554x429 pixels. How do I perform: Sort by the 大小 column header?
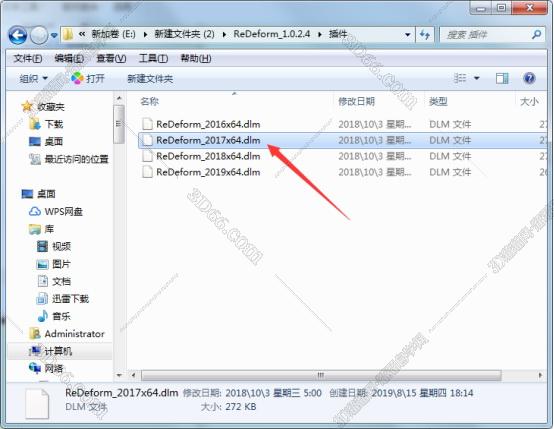529,102
